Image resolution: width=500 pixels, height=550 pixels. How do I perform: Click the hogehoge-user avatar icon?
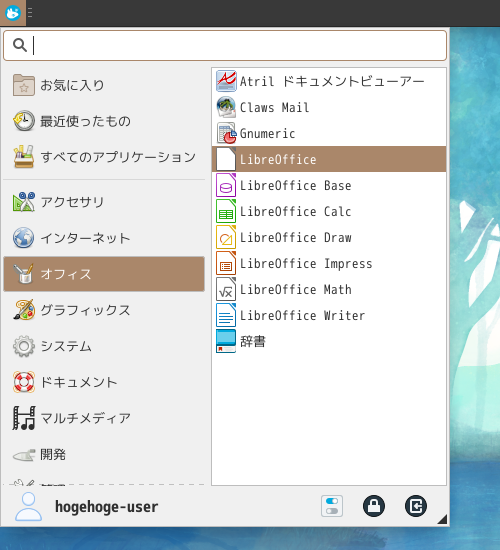28,507
